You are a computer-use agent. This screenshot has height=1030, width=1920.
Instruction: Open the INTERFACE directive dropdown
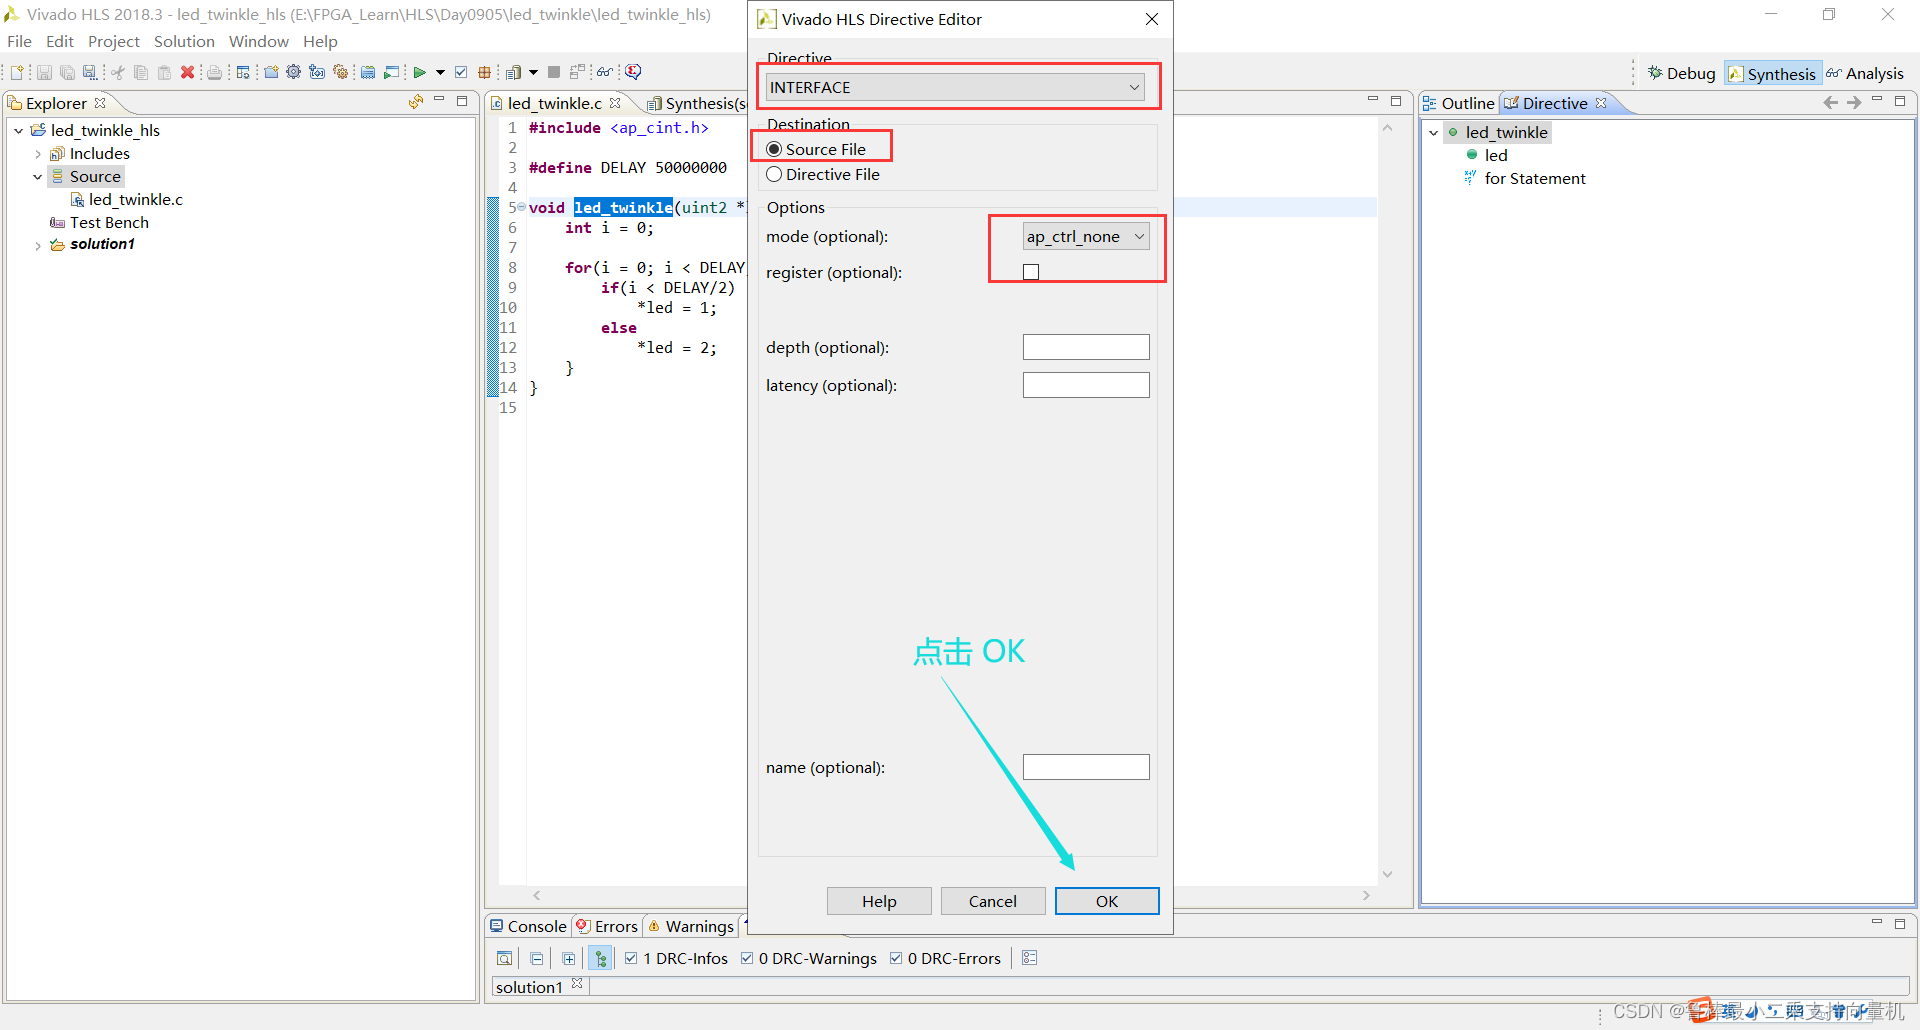pos(955,87)
